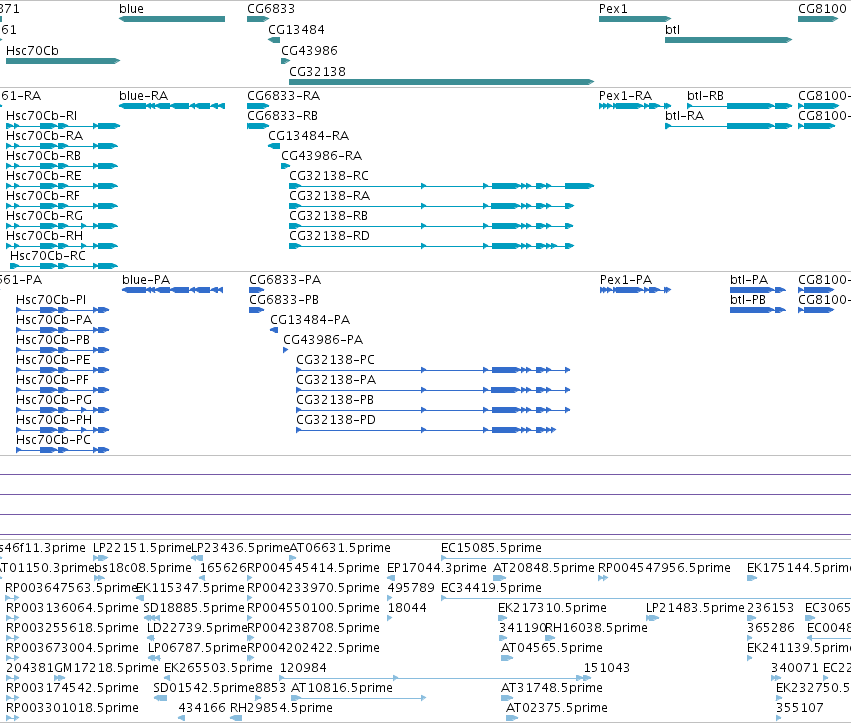Select EST RH16038.5prime

(596, 628)
